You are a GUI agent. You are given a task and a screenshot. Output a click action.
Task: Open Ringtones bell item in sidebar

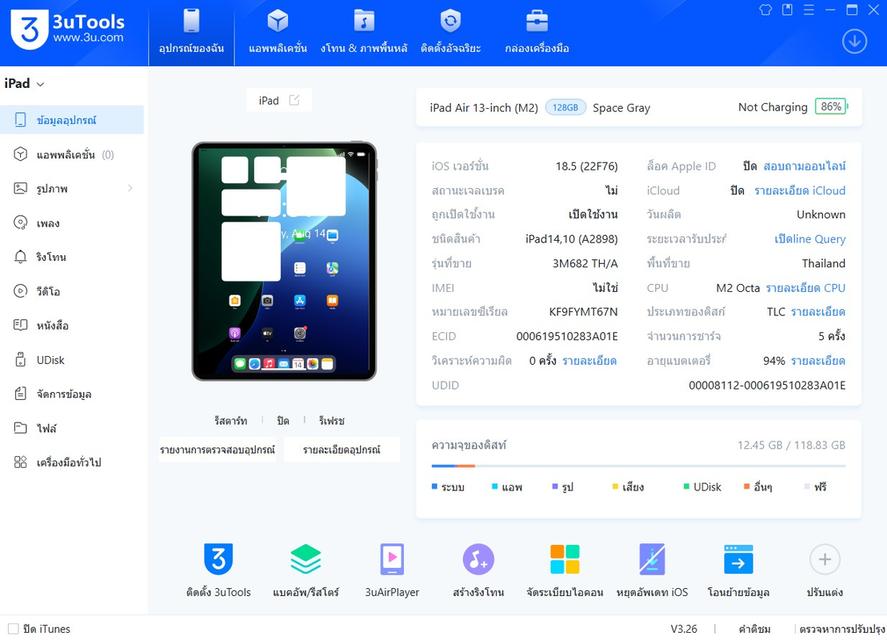click(72, 257)
